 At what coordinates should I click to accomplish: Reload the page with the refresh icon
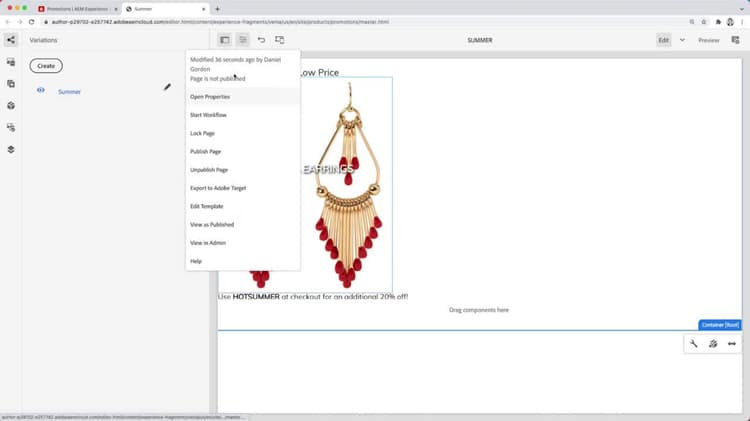tap(32, 22)
